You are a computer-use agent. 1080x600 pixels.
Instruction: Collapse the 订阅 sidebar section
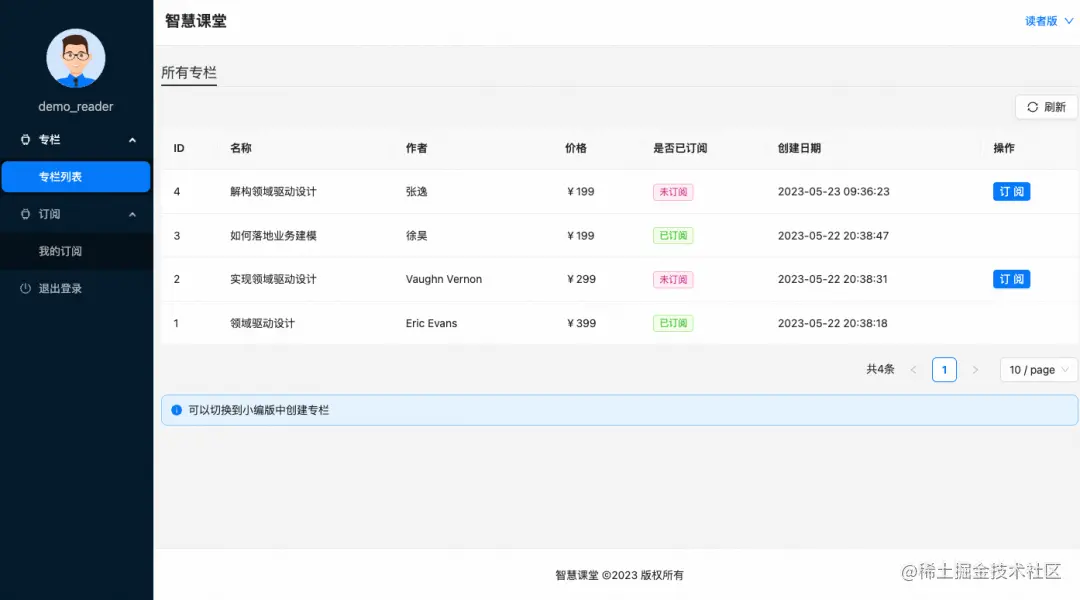(x=132, y=214)
